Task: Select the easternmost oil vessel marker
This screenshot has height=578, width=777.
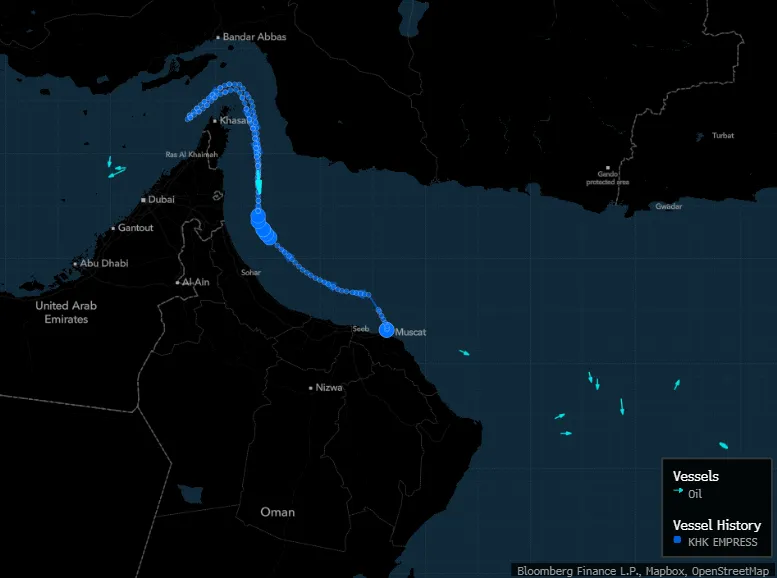Action: tap(723, 445)
